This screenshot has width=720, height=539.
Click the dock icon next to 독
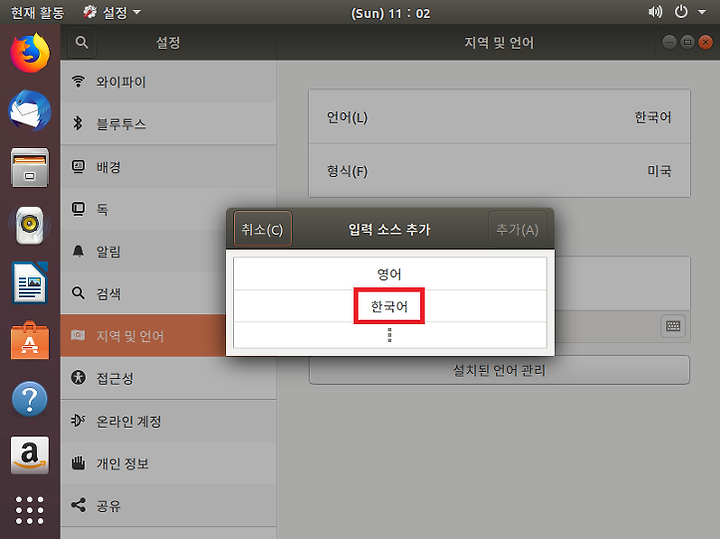point(78,209)
